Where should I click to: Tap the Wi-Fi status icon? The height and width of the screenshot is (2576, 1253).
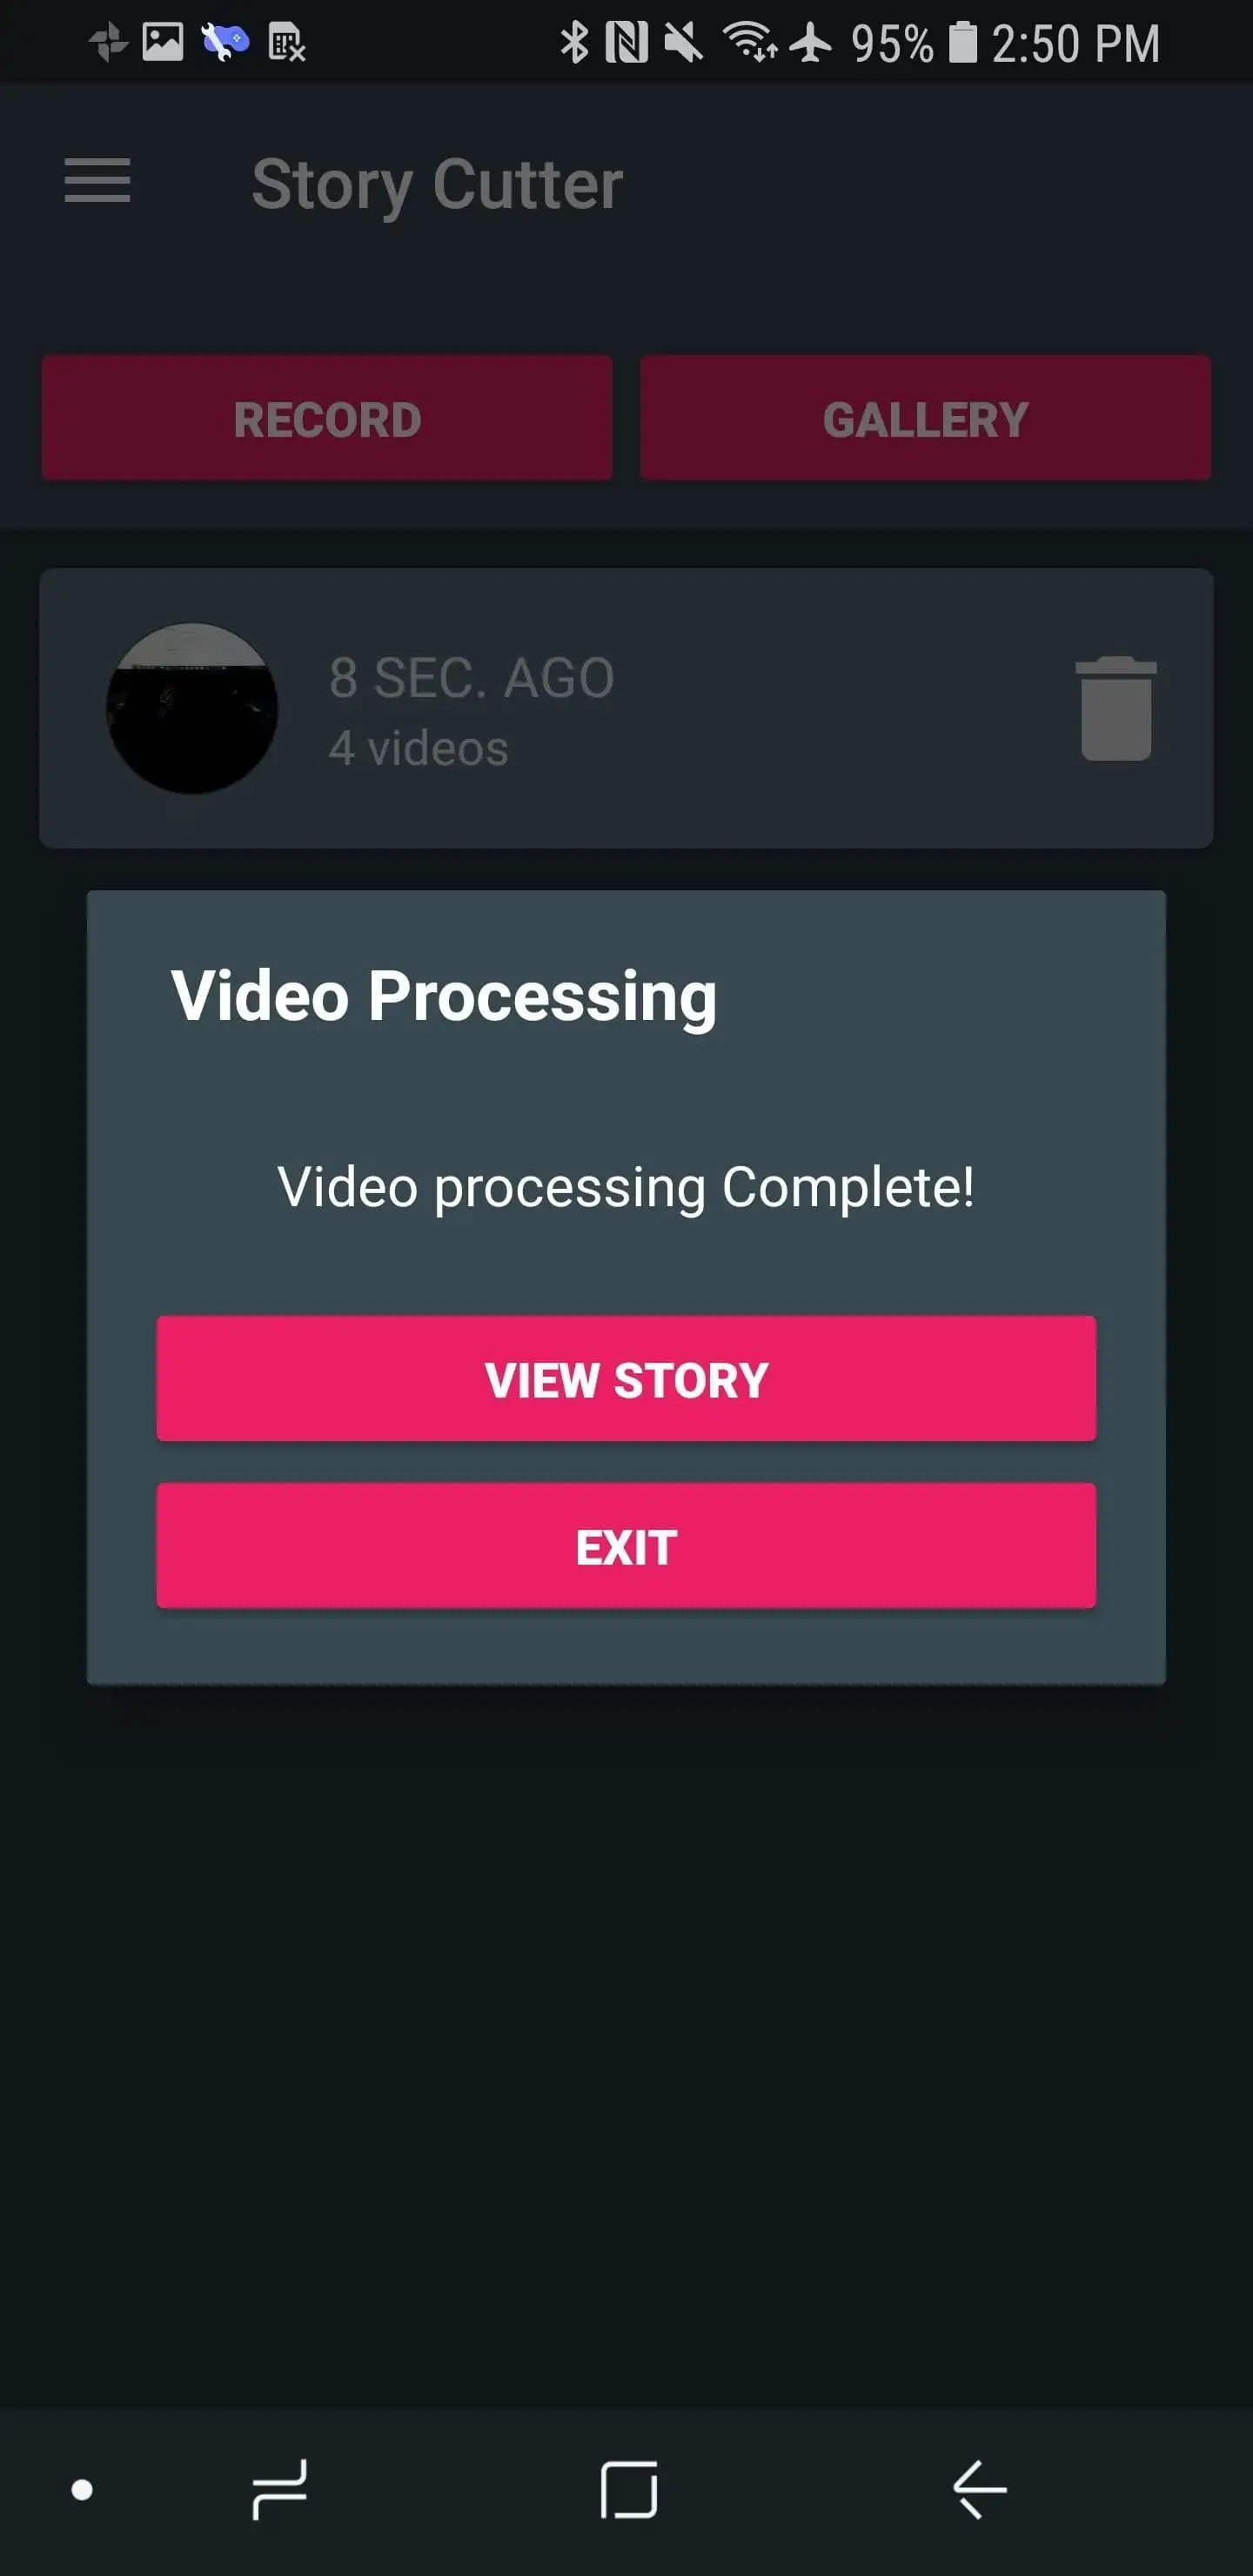[x=749, y=43]
